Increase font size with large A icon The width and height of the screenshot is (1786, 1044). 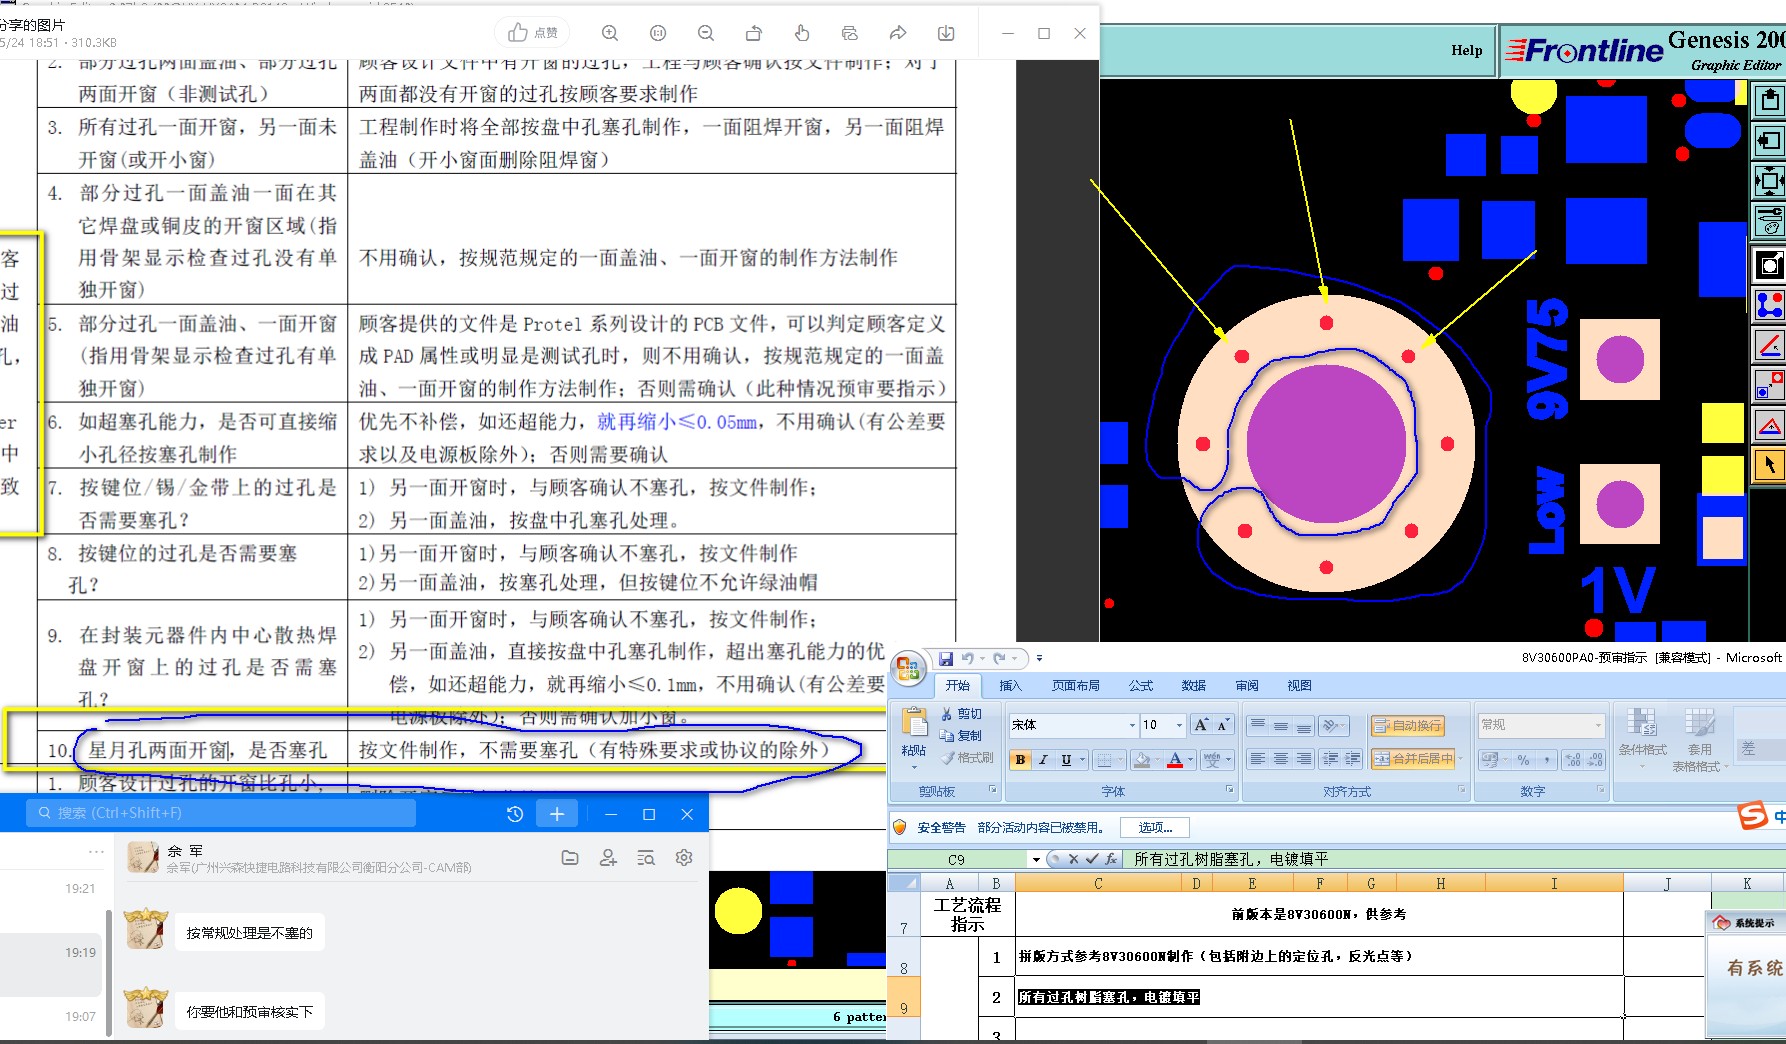tap(1201, 725)
